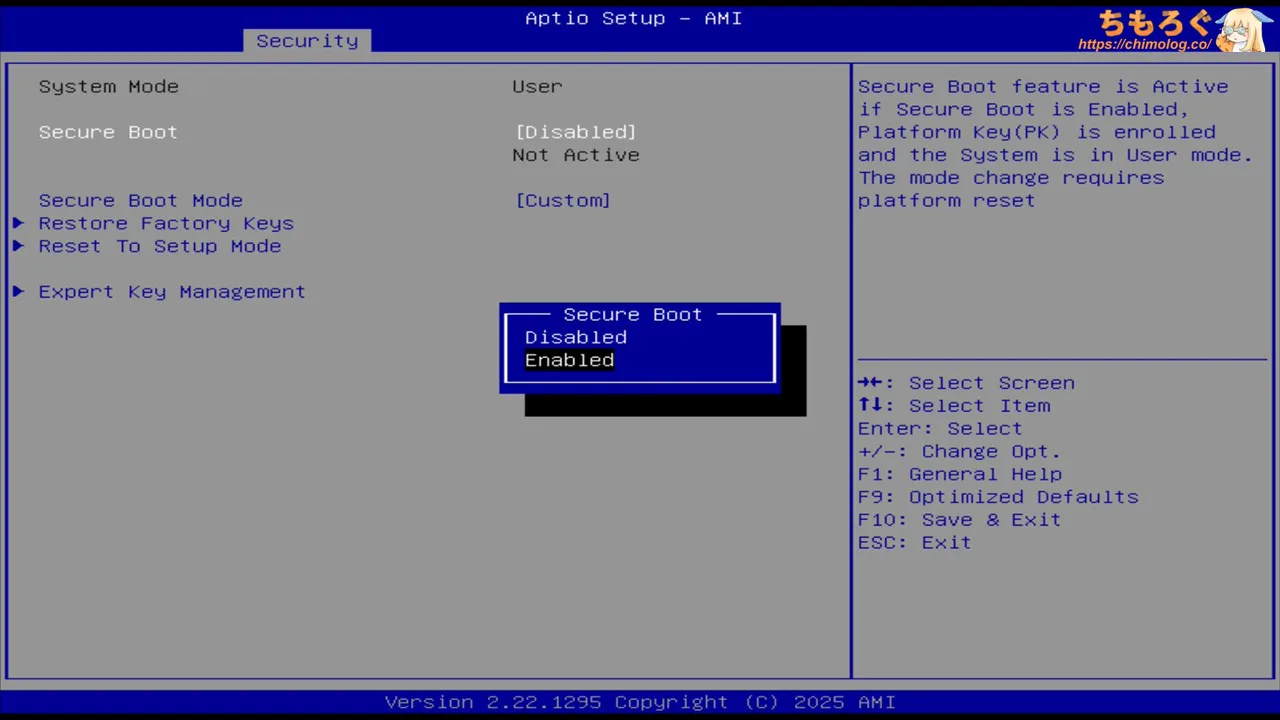
Task: Open the chimolog.co URL in the watermark
Action: 1144,45
